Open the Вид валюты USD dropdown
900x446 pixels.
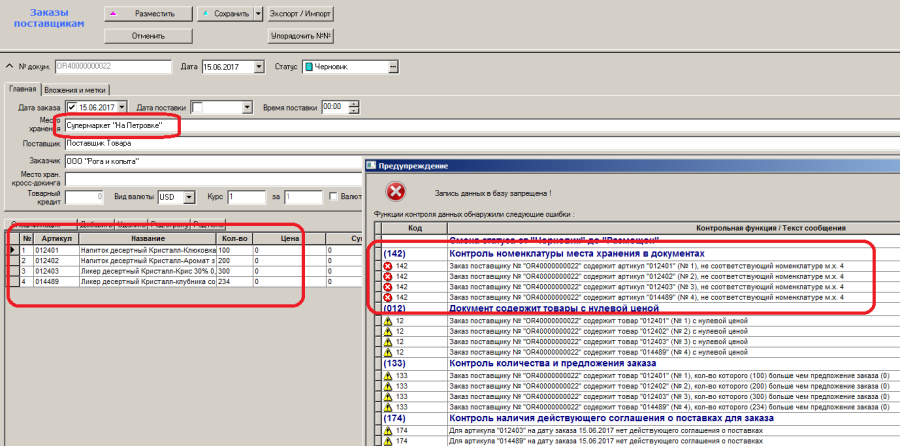pyautogui.click(x=189, y=197)
